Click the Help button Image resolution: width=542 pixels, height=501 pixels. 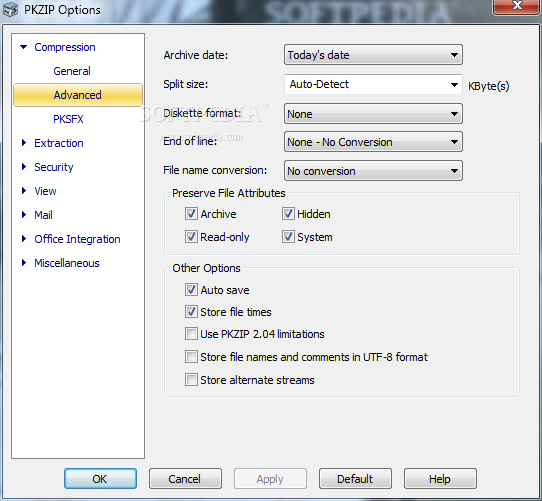(440, 479)
